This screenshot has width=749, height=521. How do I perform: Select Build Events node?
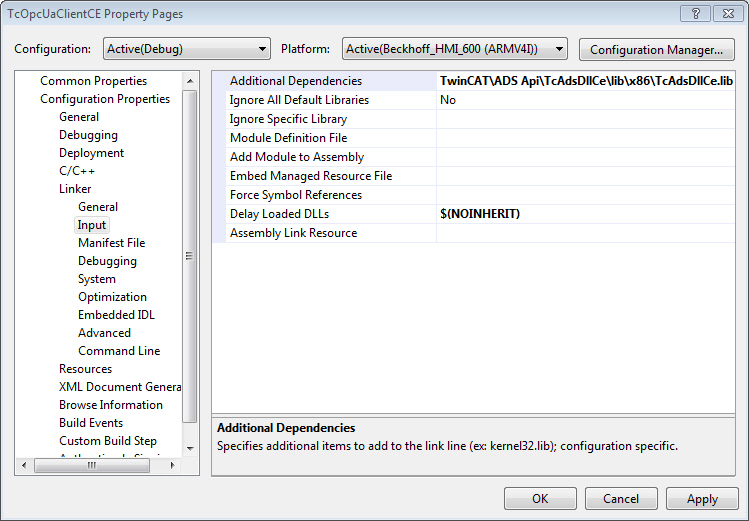(91, 423)
